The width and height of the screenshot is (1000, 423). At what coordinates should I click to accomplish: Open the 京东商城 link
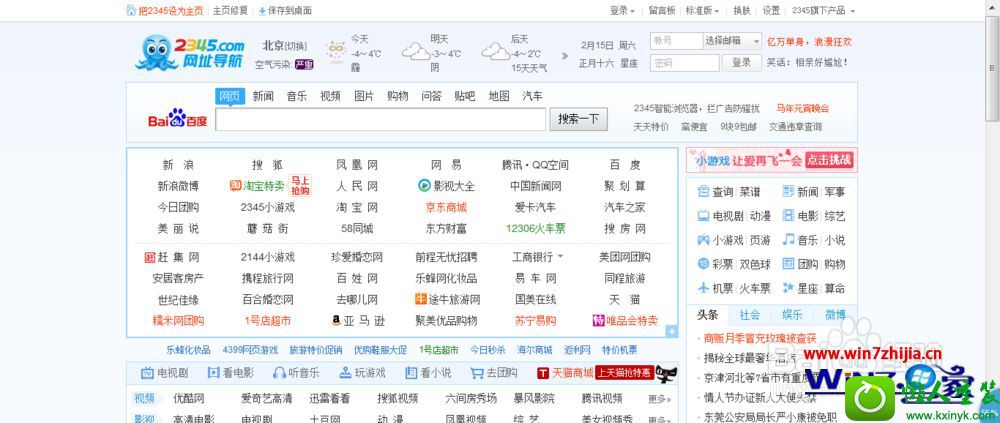point(446,207)
